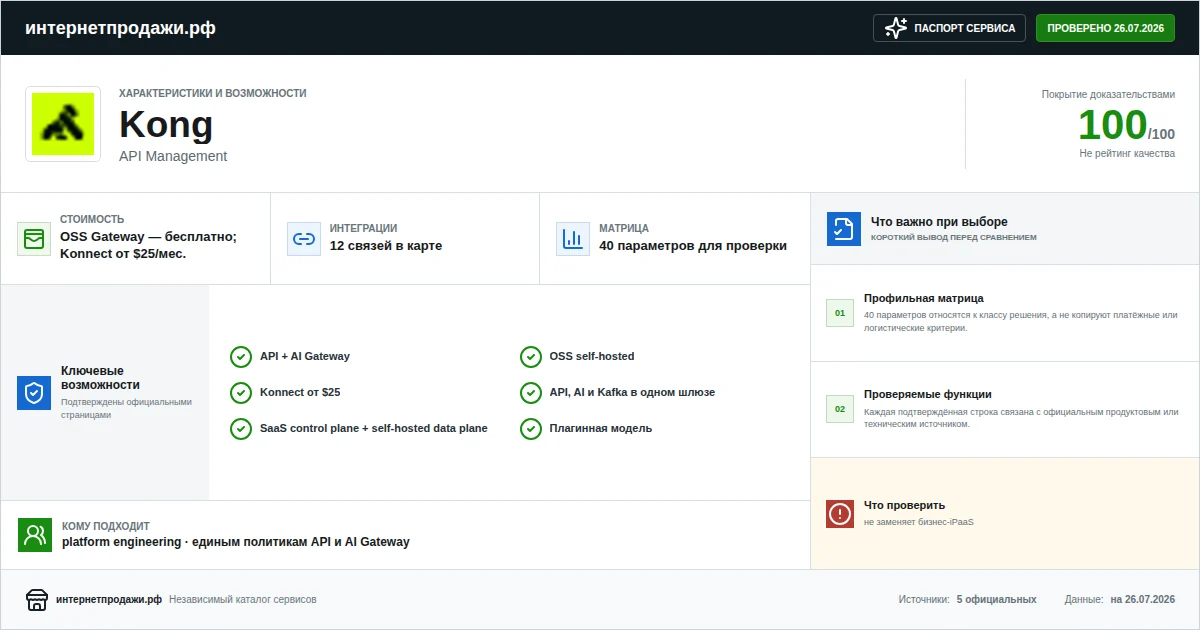Click the Профильная матрица heading
The width and height of the screenshot is (1200, 630).
tap(924, 298)
